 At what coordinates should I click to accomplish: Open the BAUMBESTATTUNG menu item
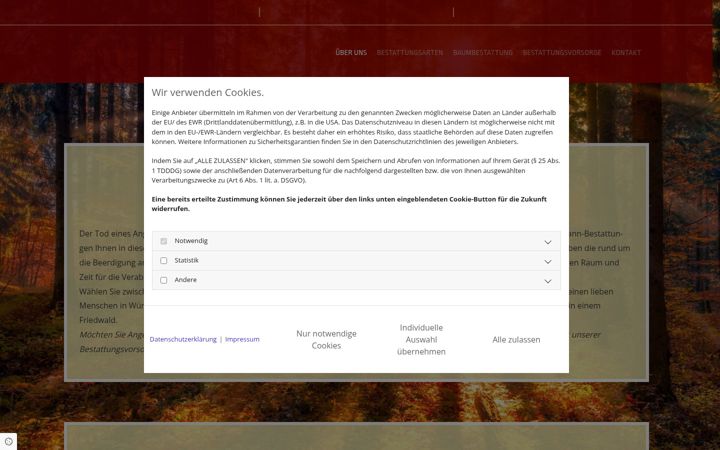(x=483, y=52)
